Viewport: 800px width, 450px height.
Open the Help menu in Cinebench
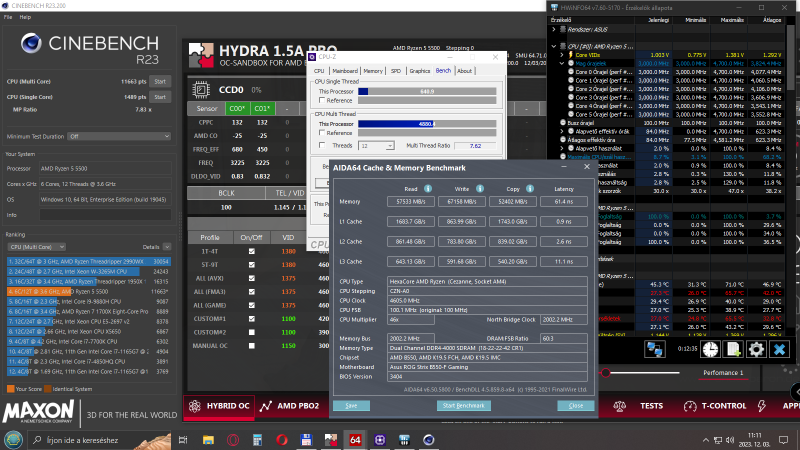(25, 17)
